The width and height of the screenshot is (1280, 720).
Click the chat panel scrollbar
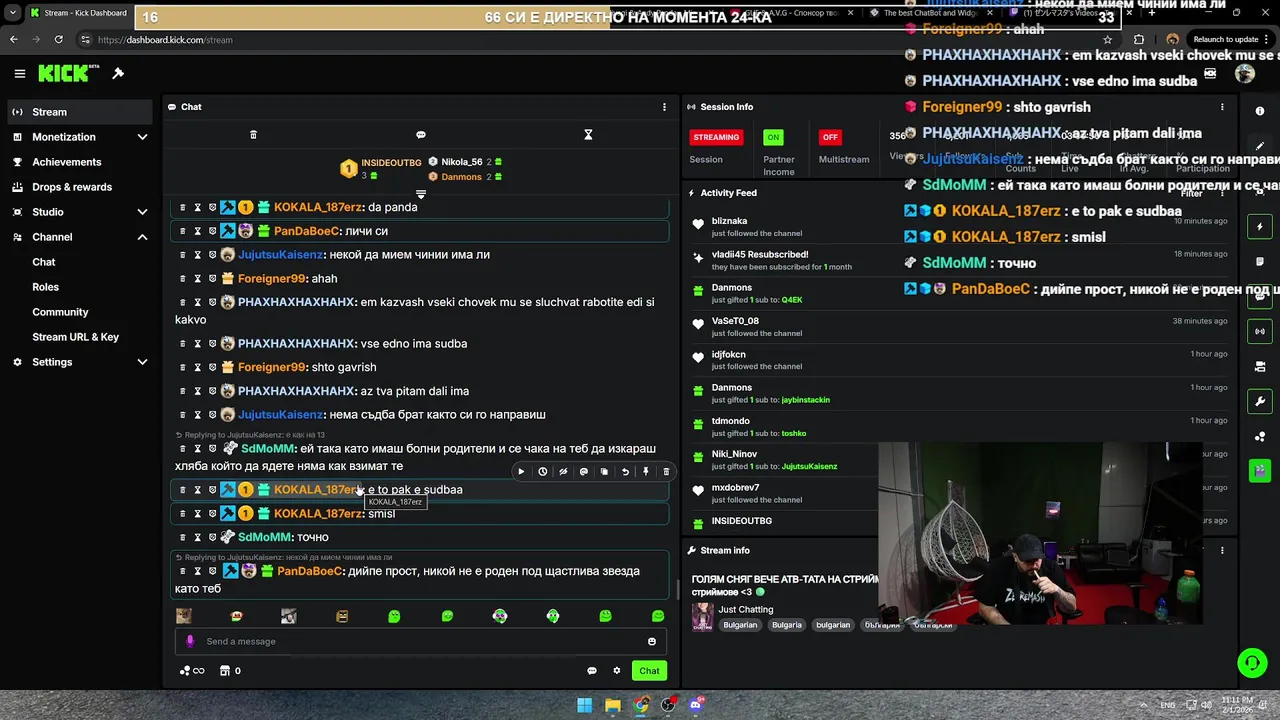677,589
